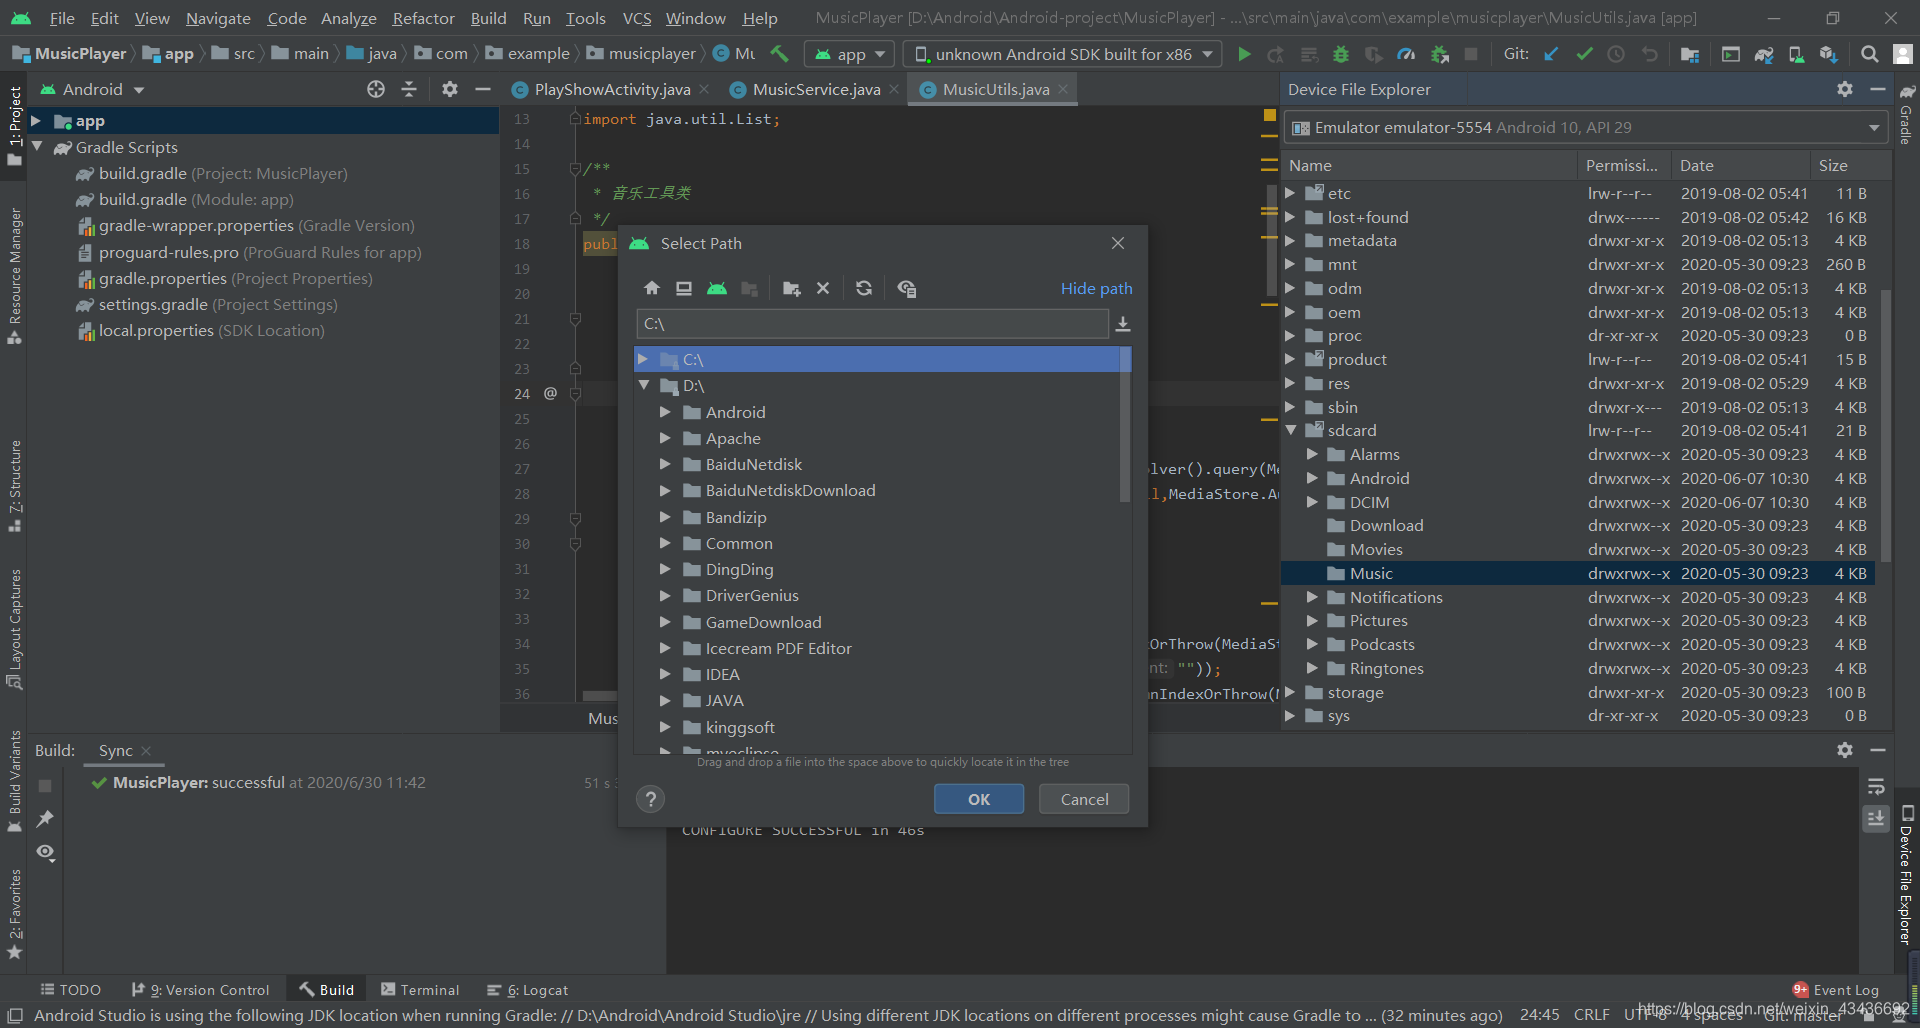Open the VCS menu
Image resolution: width=1920 pixels, height=1028 pixels.
pos(636,18)
